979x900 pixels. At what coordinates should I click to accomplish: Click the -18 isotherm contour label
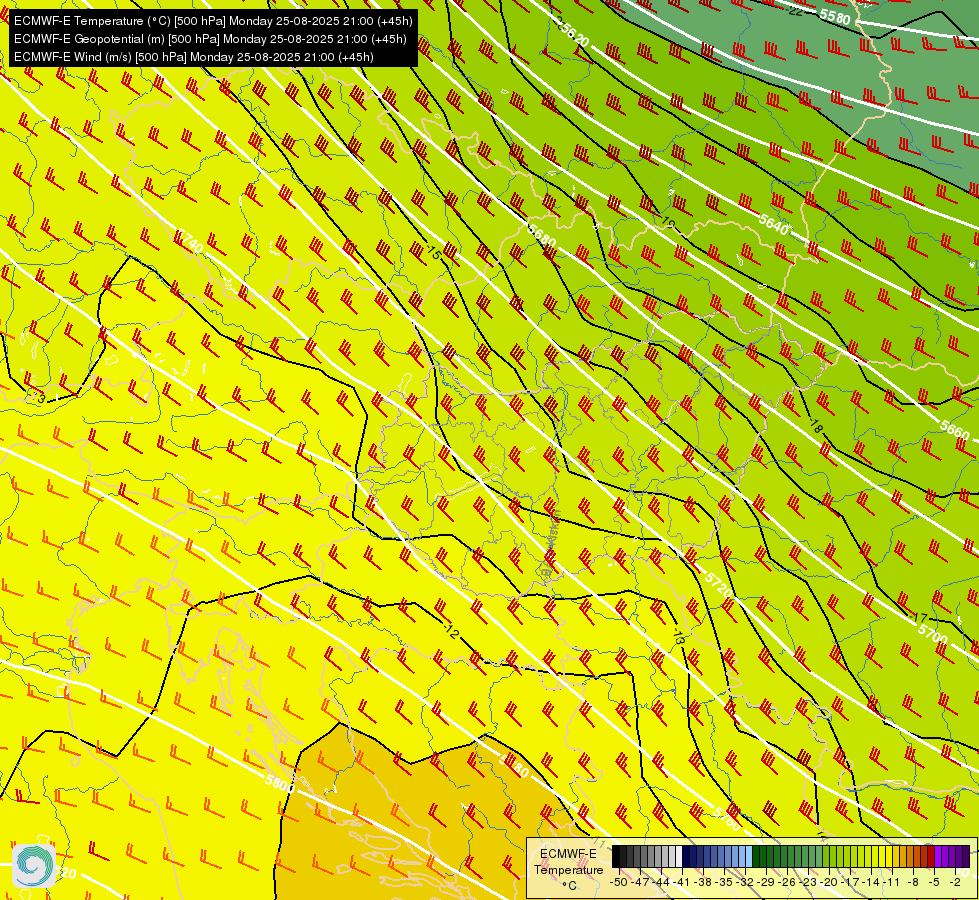pyautogui.click(x=815, y=426)
